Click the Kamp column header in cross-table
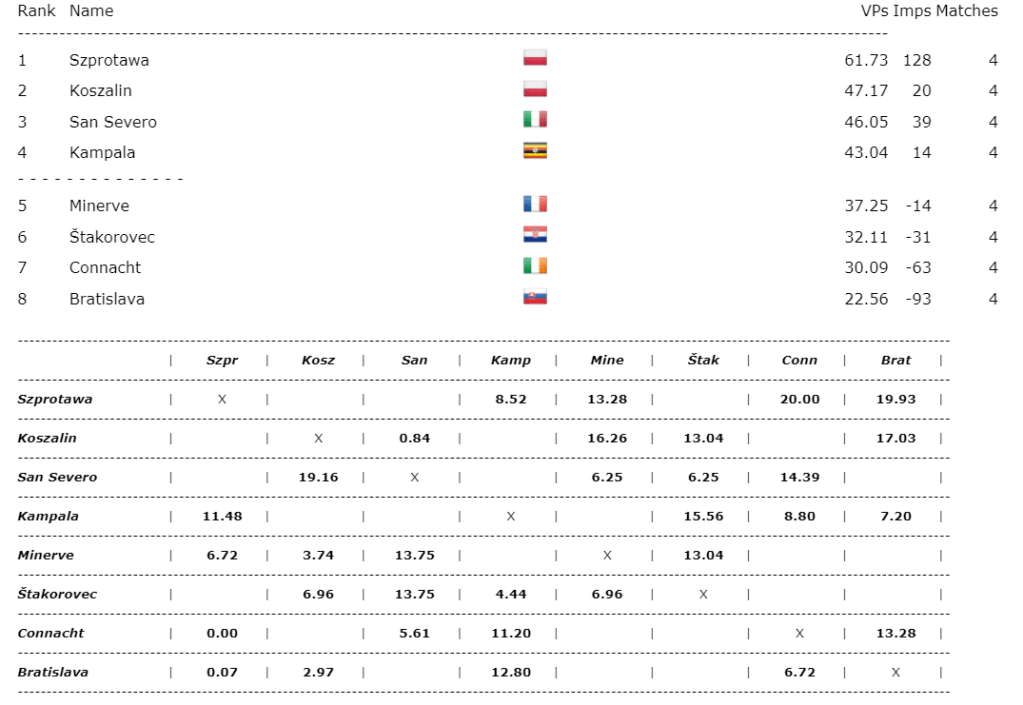The height and width of the screenshot is (705, 1023). (x=510, y=360)
